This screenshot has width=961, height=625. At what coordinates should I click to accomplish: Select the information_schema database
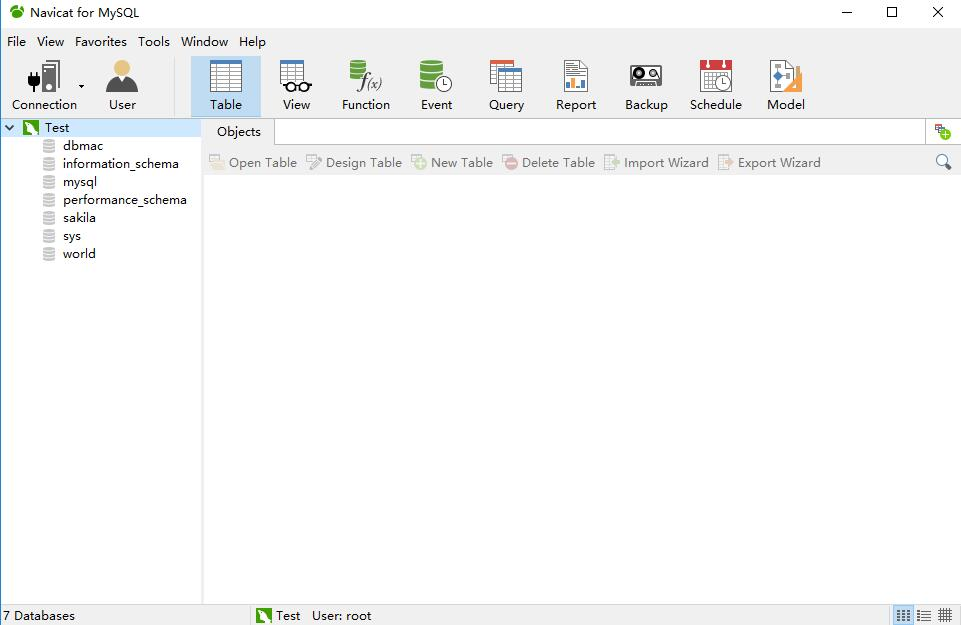tap(121, 164)
